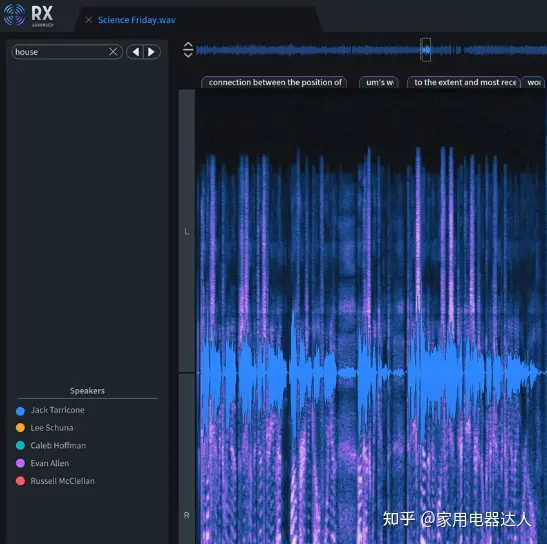This screenshot has width=547, height=544.
Task: Click Jack Tarricone's blue speaker dot
Action: coord(20,411)
